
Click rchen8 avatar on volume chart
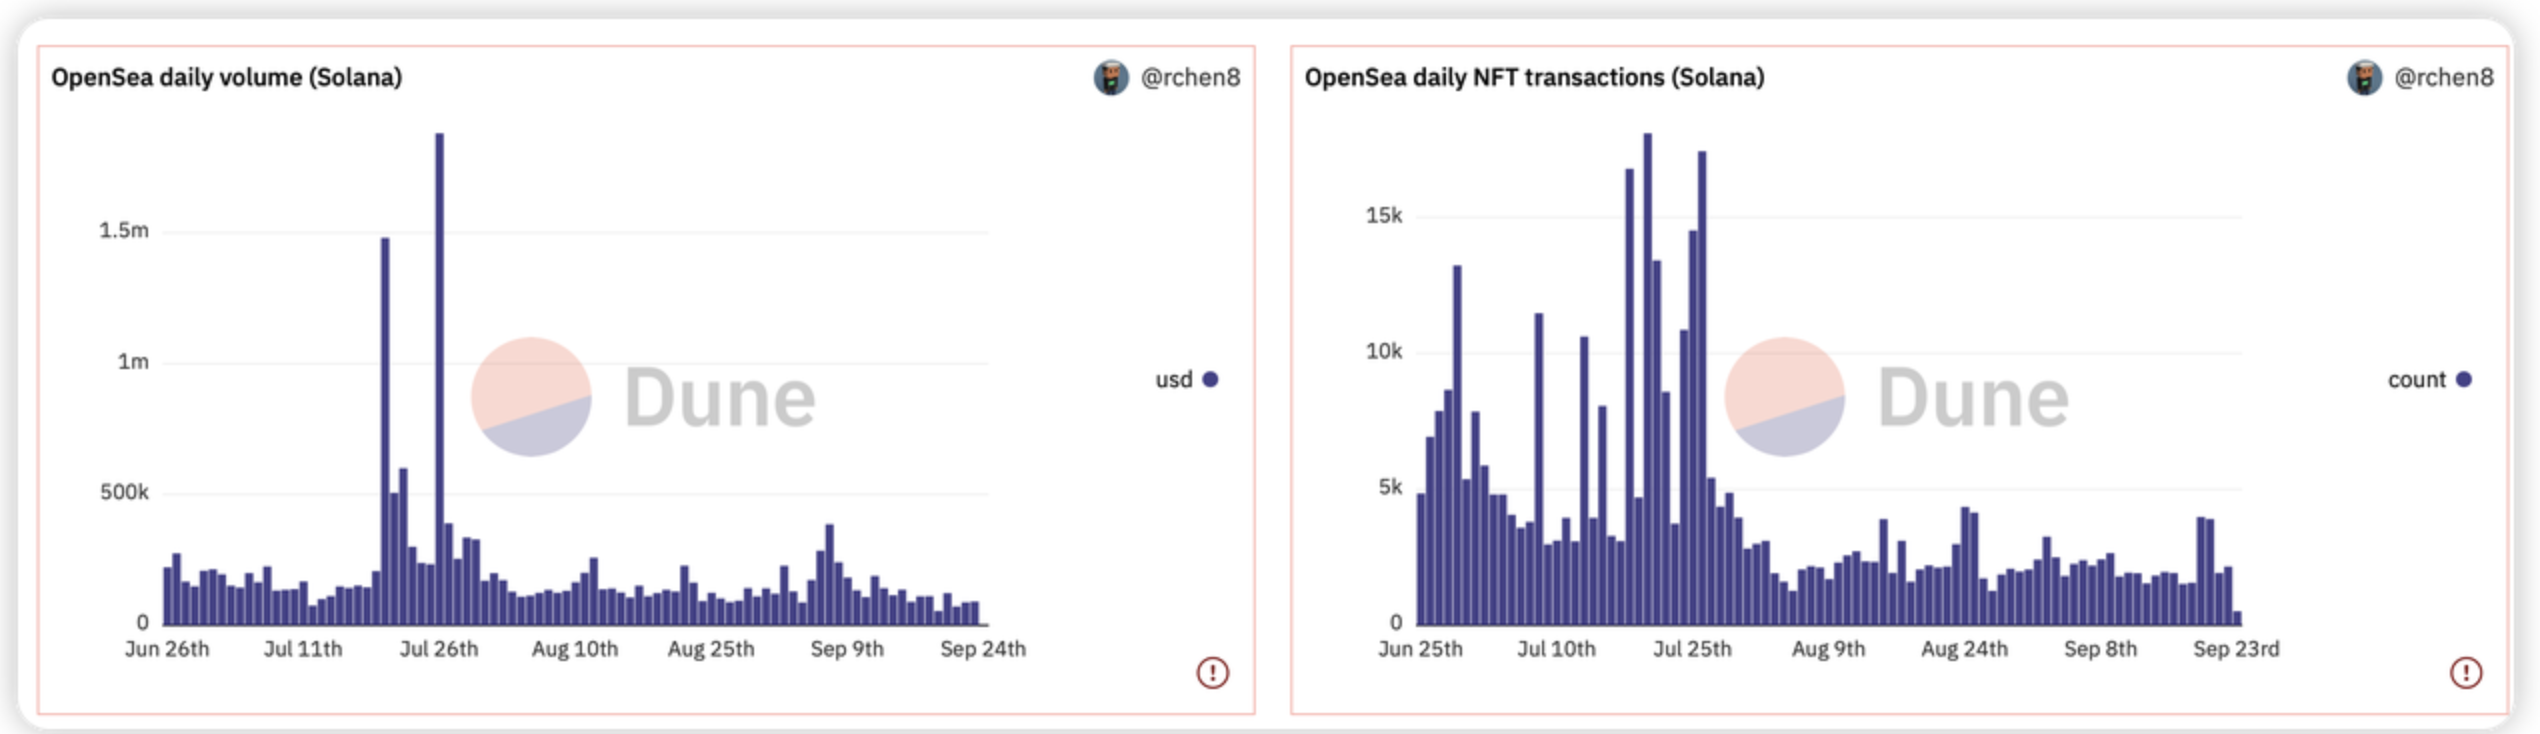coord(1111,77)
